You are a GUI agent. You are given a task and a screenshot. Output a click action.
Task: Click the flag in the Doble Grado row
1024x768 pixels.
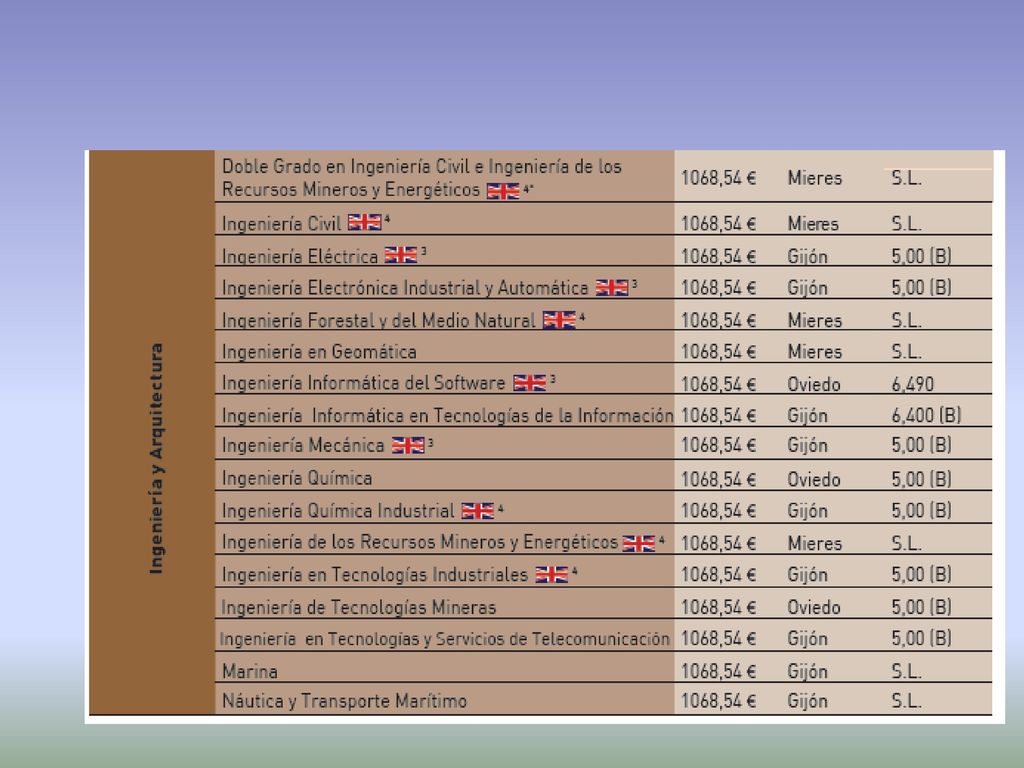click(504, 191)
